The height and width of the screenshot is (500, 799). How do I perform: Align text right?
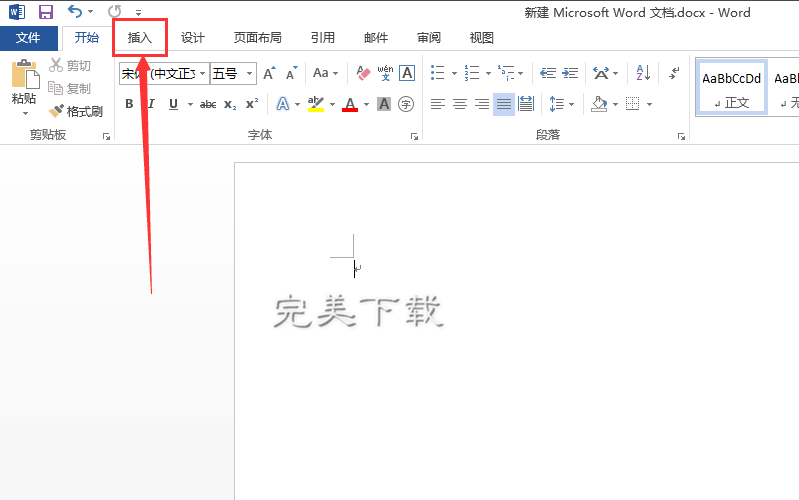tap(482, 104)
